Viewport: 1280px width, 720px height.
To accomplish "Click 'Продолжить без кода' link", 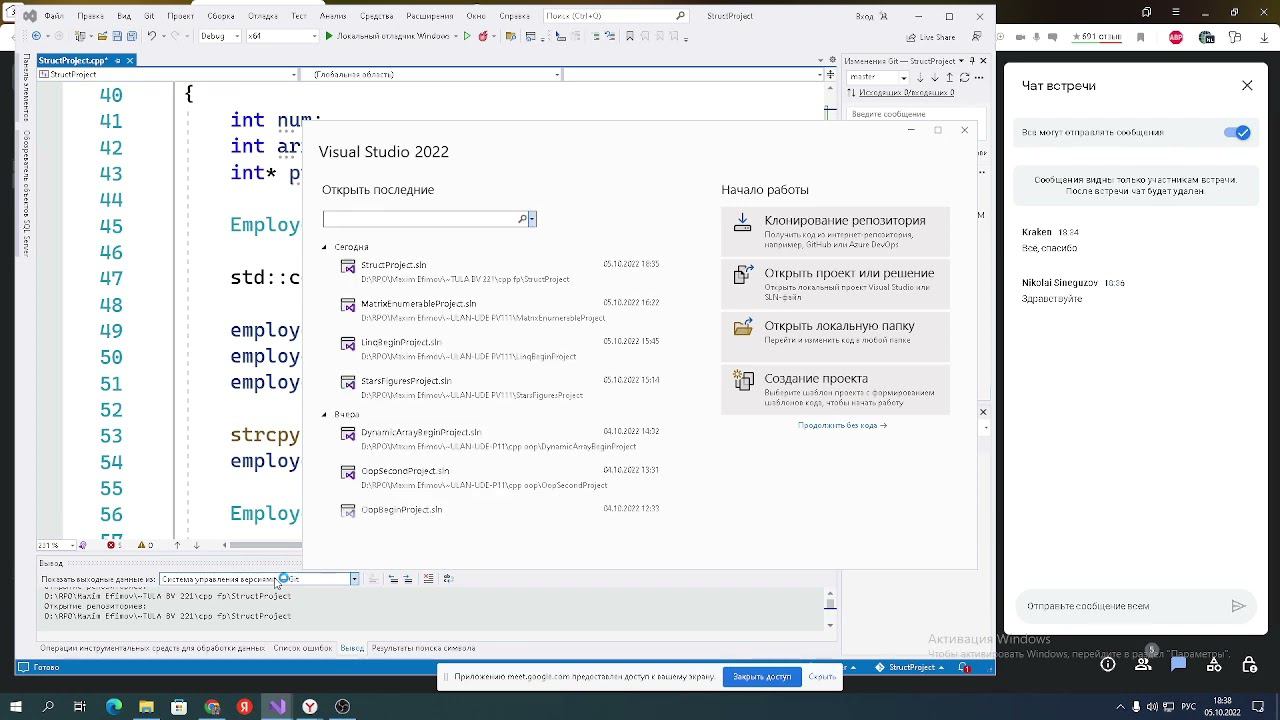I will pyautogui.click(x=842, y=425).
